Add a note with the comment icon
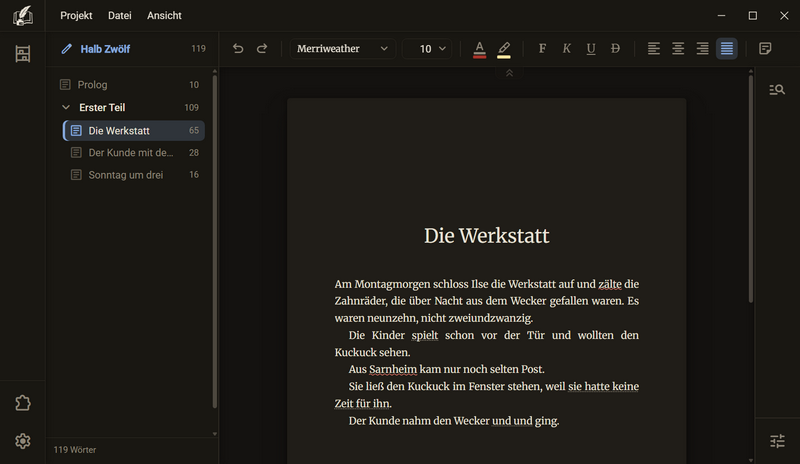The height and width of the screenshot is (464, 800). click(765, 48)
